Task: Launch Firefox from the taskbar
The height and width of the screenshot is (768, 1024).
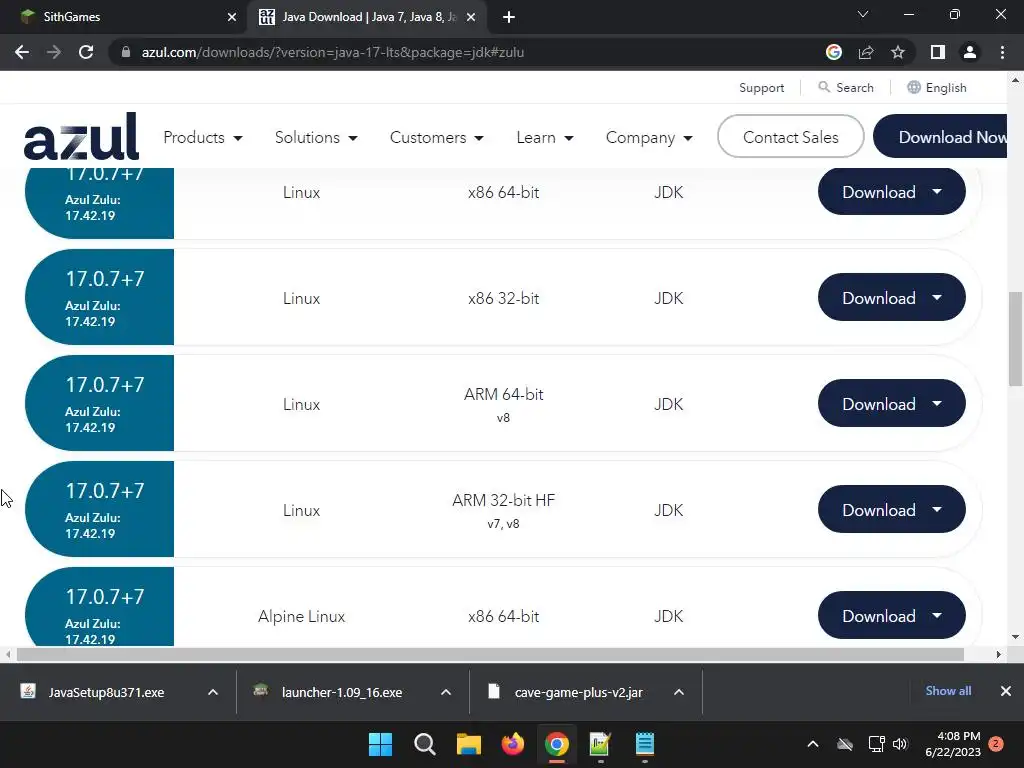Action: [513, 744]
